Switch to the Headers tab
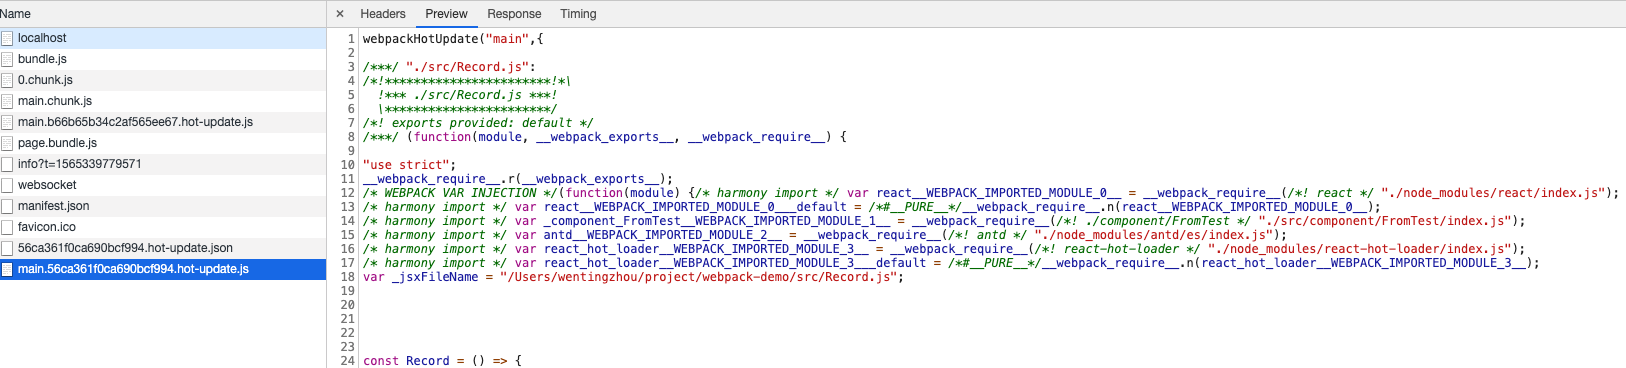Screen dimensions: 1626x368 [383, 14]
